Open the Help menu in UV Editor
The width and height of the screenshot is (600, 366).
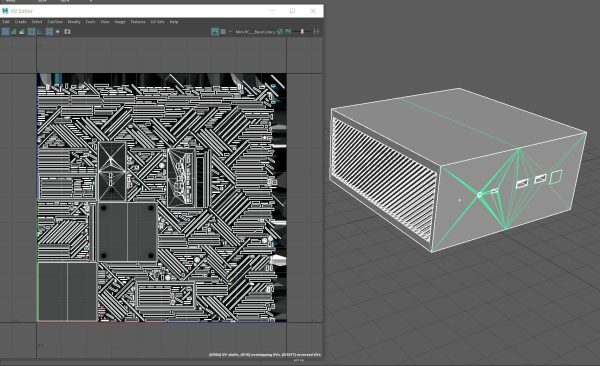(x=174, y=22)
